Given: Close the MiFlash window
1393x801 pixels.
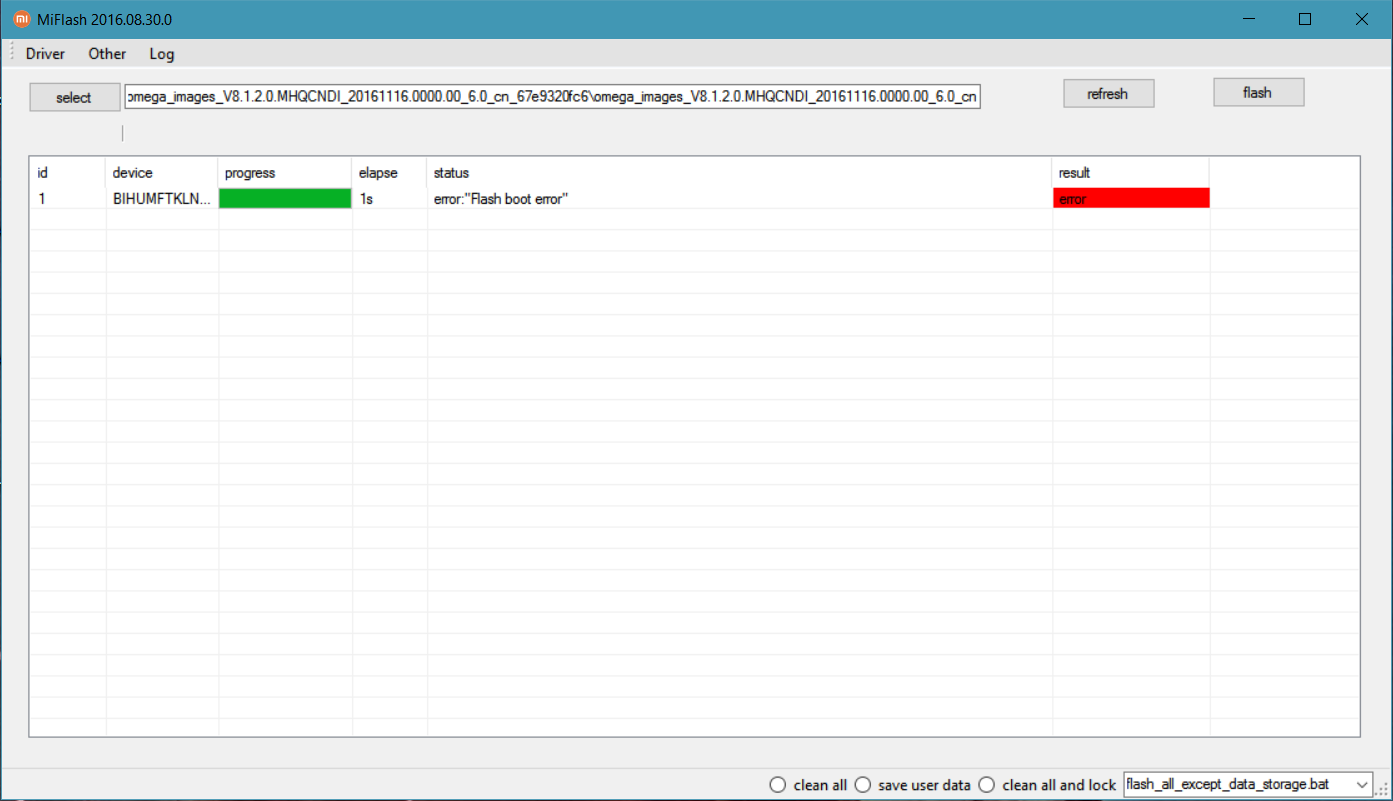Looking at the screenshot, I should tap(1361, 19).
